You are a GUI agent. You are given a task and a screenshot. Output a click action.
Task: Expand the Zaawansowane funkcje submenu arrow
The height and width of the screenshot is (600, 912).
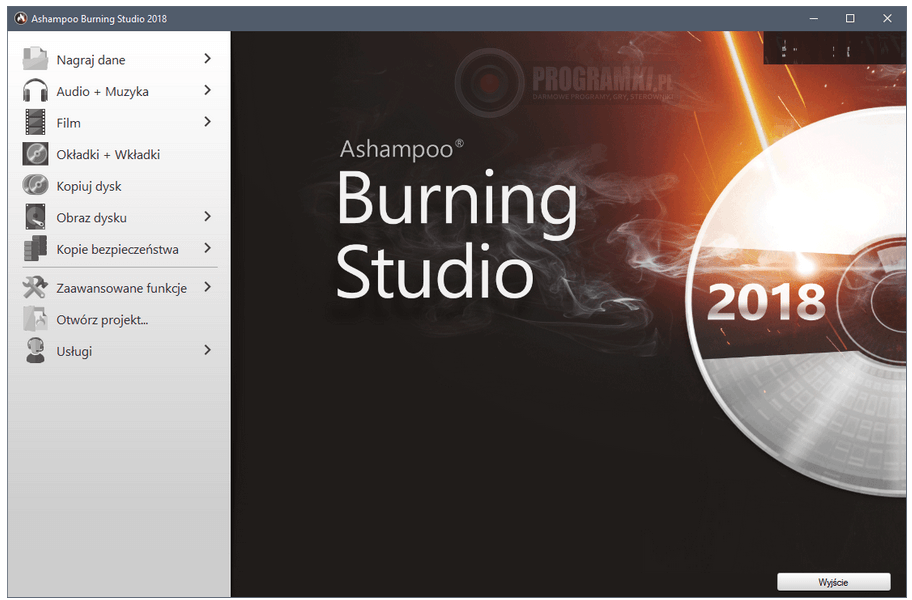(207, 287)
